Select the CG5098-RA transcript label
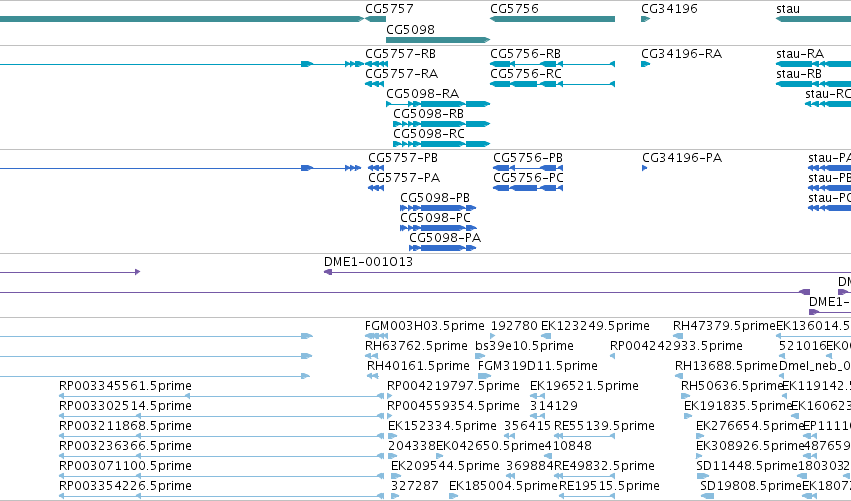Image resolution: width=851 pixels, height=501 pixels. pos(423,94)
